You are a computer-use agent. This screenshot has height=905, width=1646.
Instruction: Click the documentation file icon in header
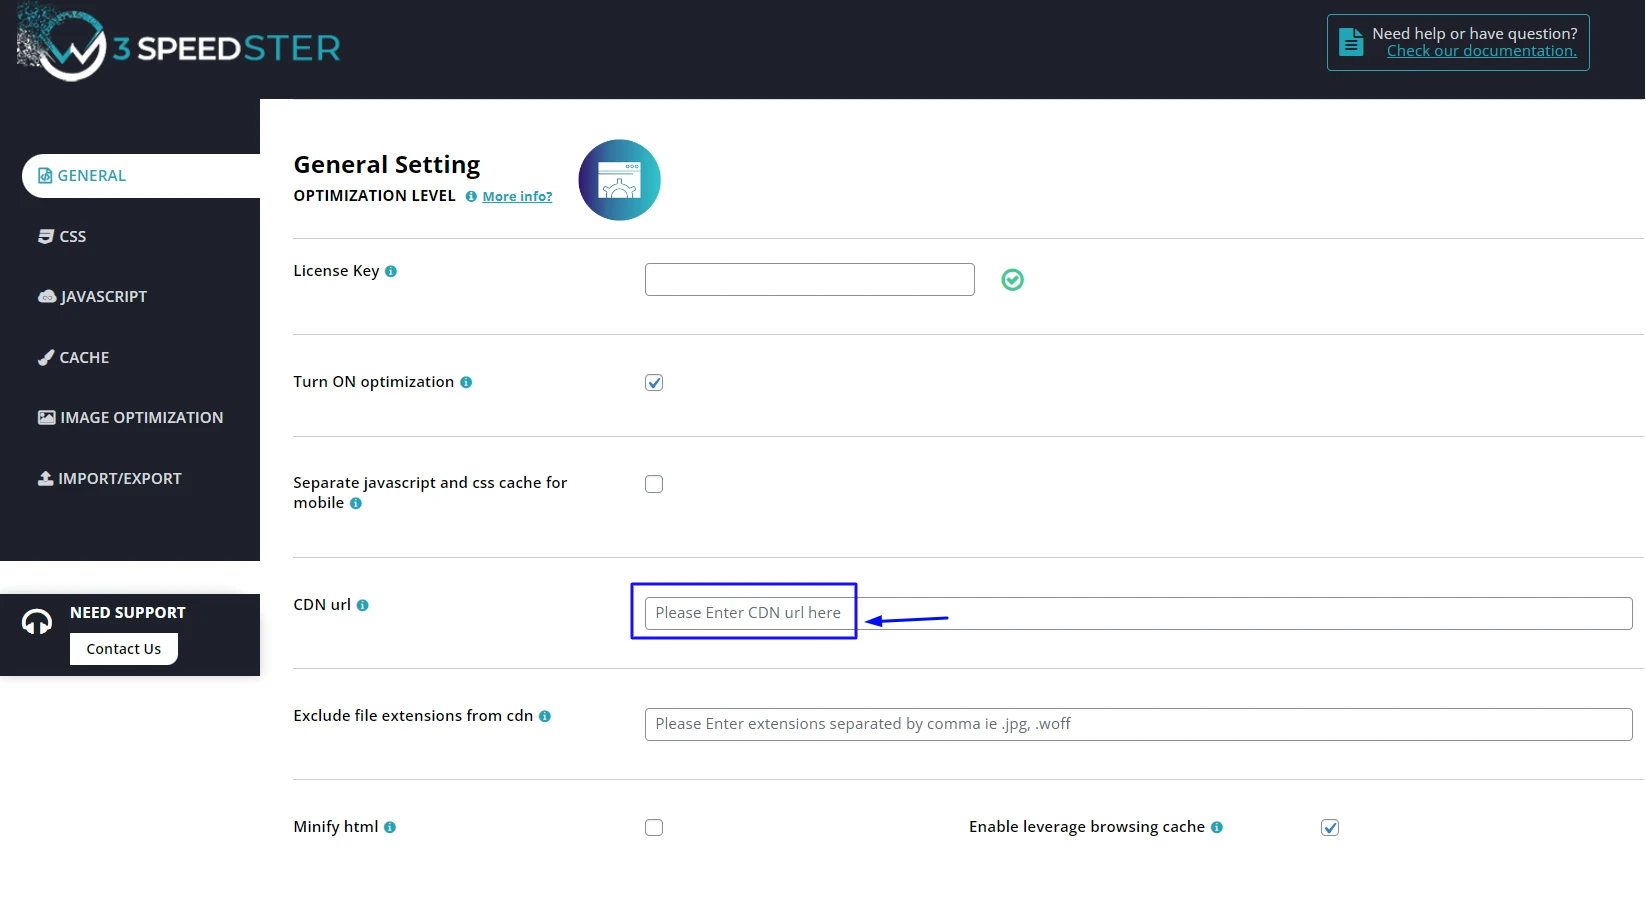pyautogui.click(x=1351, y=42)
